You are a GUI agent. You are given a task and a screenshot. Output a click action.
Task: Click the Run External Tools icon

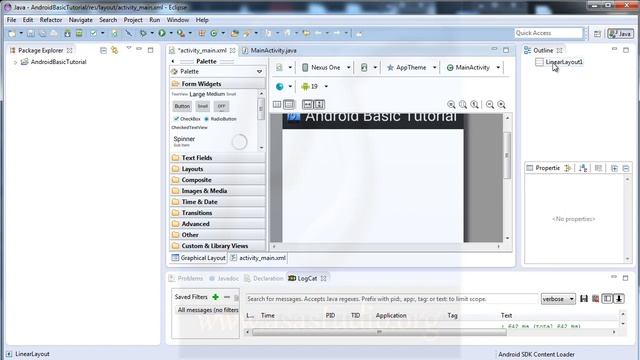pos(180,33)
